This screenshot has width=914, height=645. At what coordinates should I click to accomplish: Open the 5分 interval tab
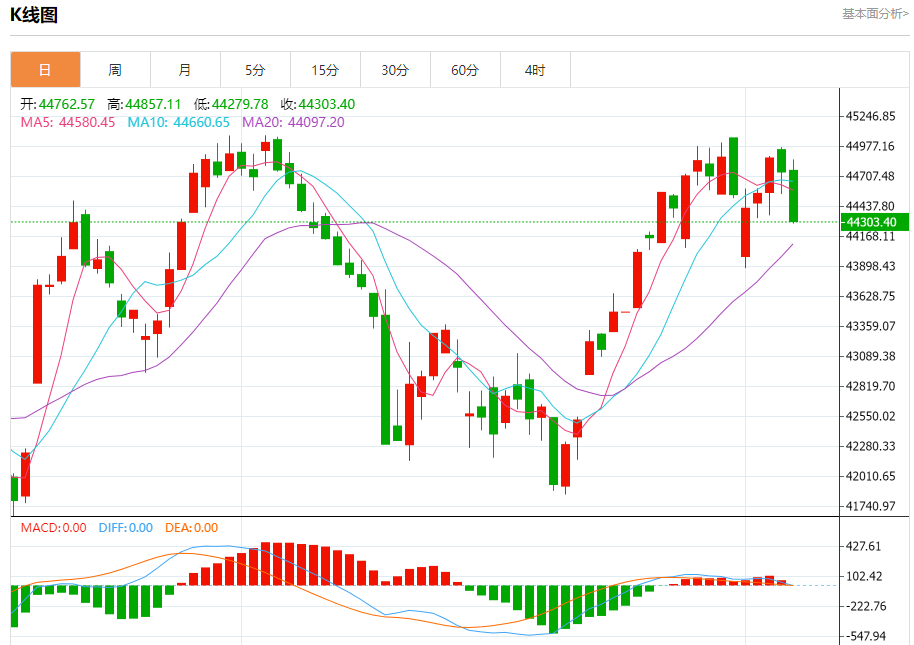[255, 70]
